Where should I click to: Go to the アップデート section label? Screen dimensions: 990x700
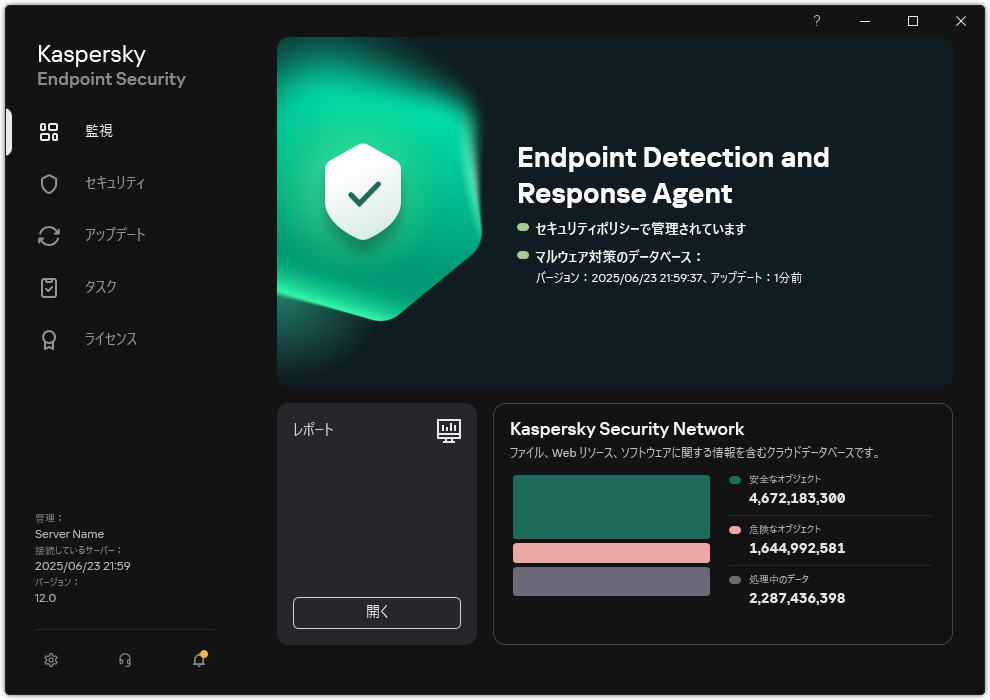point(115,235)
